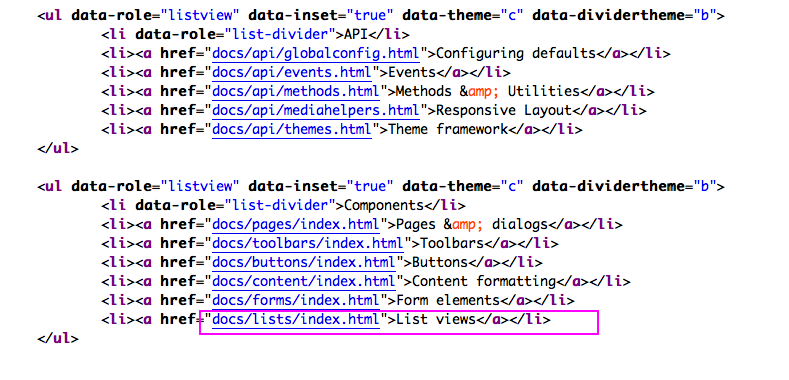The height and width of the screenshot is (380, 789).
Task: Click the 'Responsive Layout' anchor text
Action: click(504, 111)
